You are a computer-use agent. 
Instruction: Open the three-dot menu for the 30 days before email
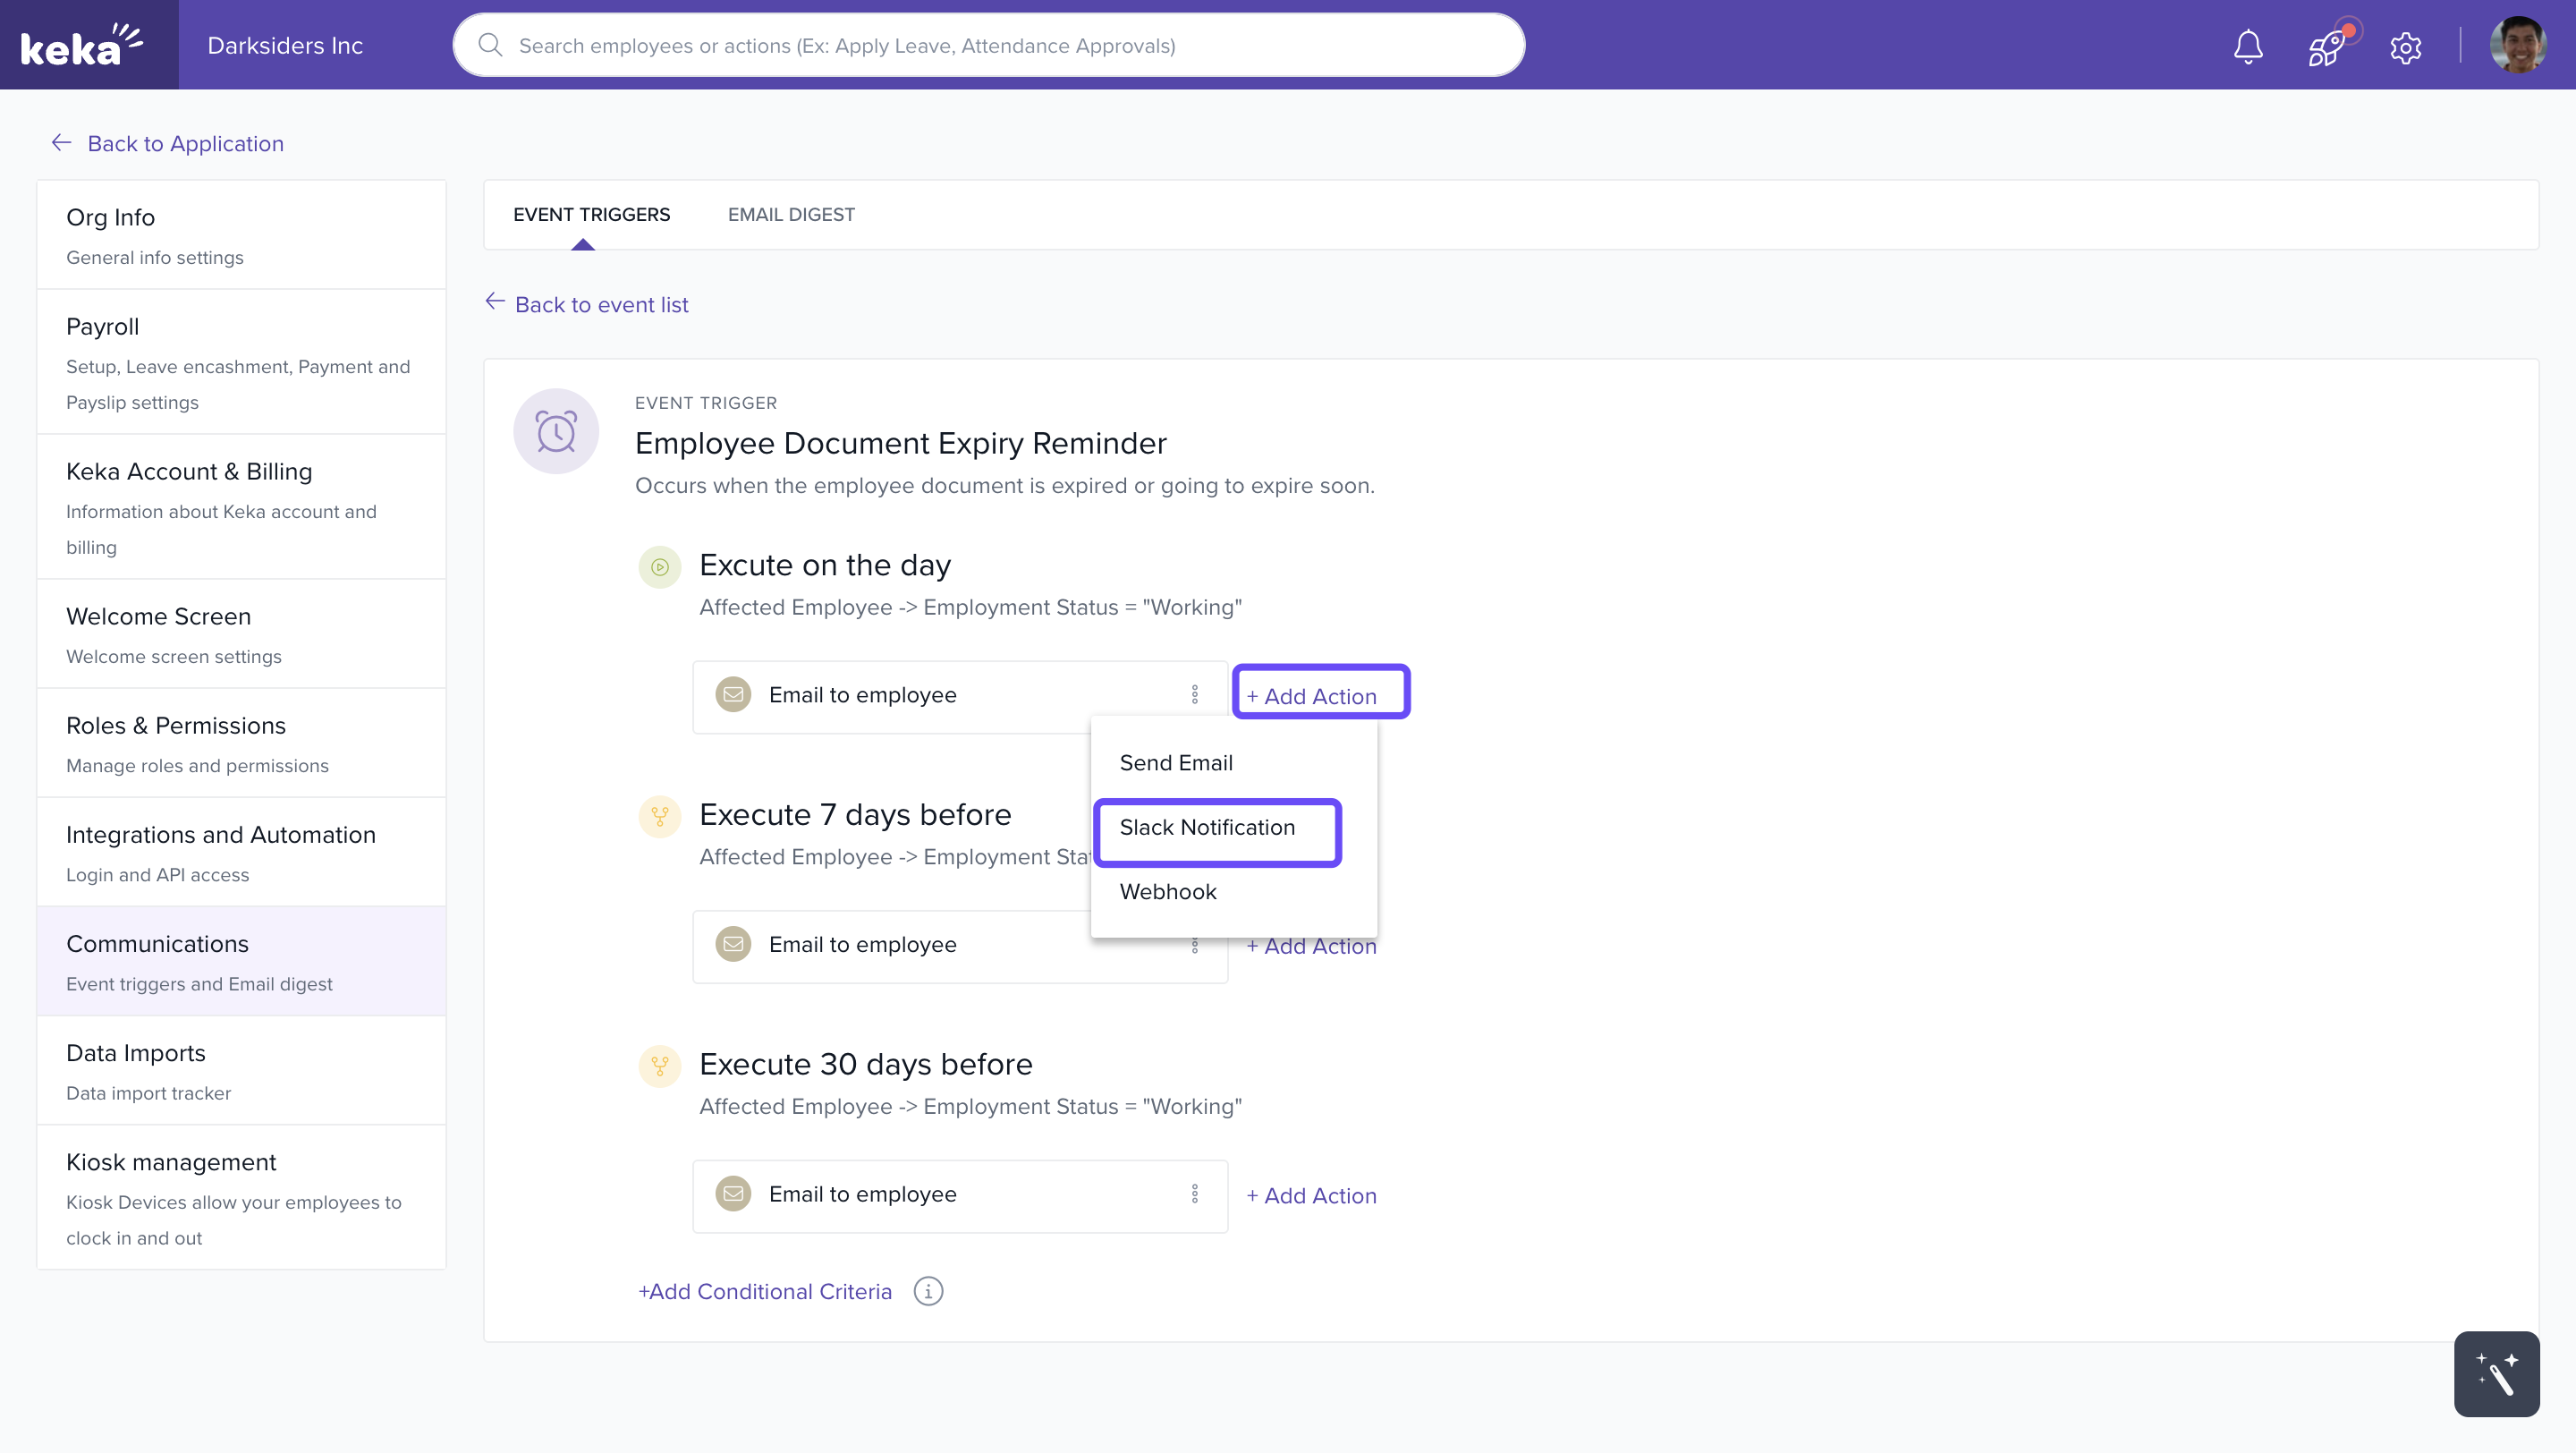(x=1194, y=1194)
